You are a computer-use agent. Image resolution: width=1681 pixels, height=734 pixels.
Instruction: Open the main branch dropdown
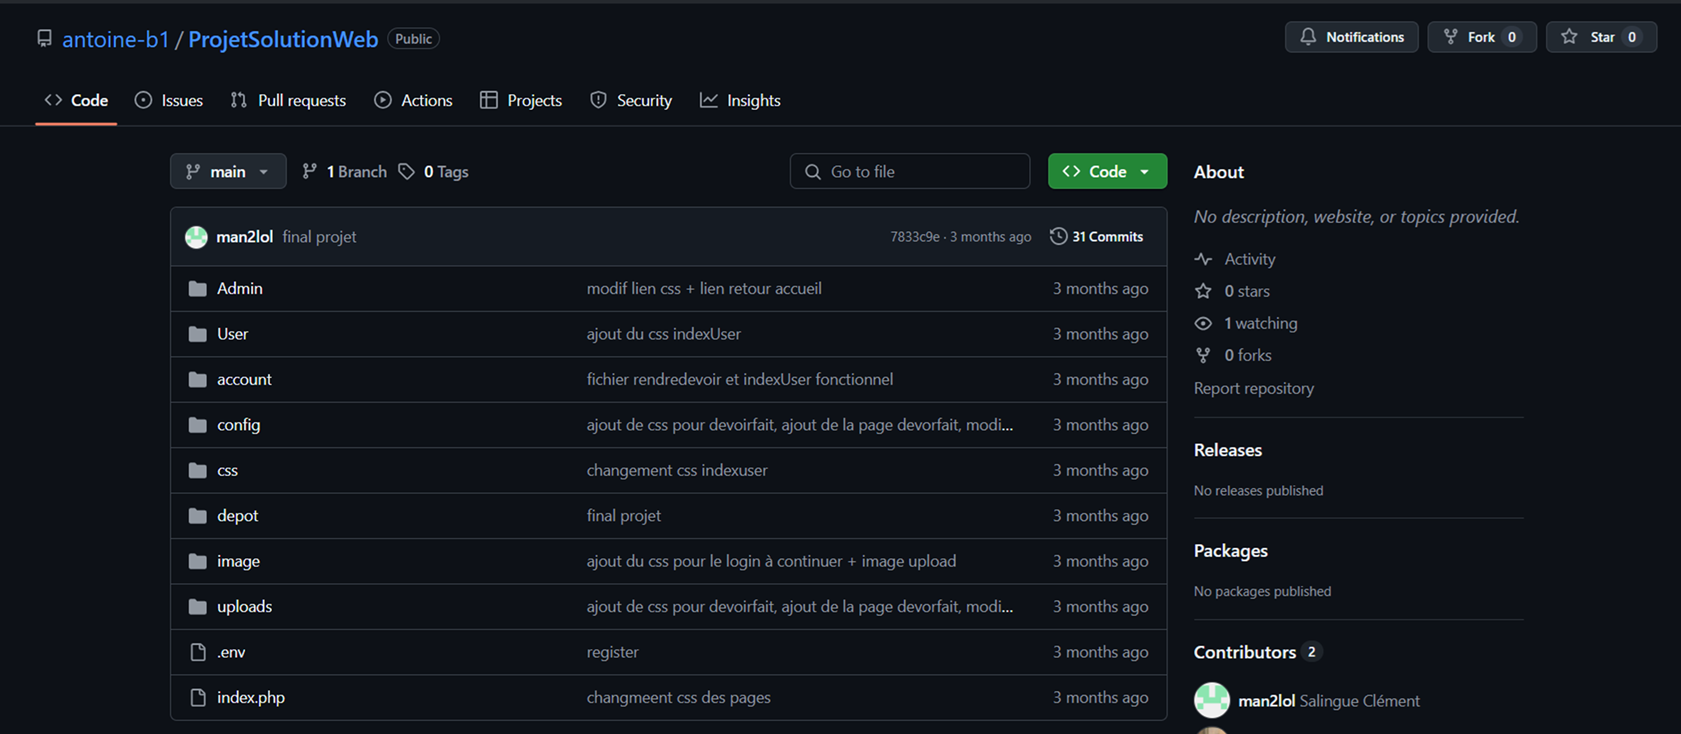coord(228,171)
